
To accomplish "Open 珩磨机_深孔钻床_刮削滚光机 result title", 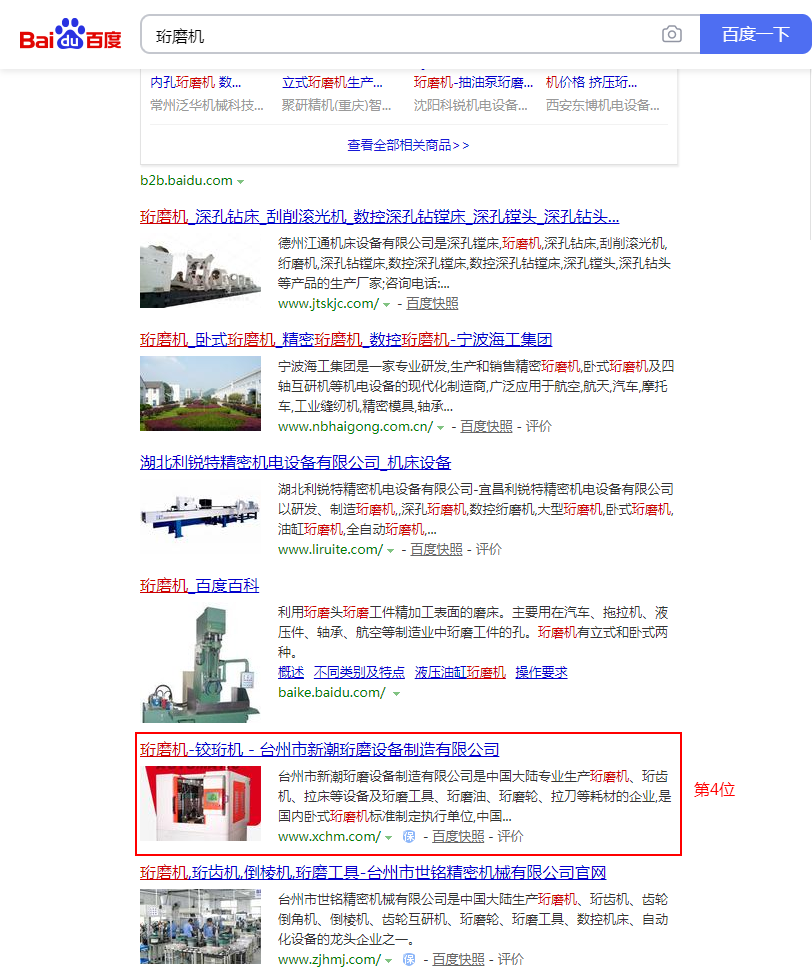I will coord(379,217).
